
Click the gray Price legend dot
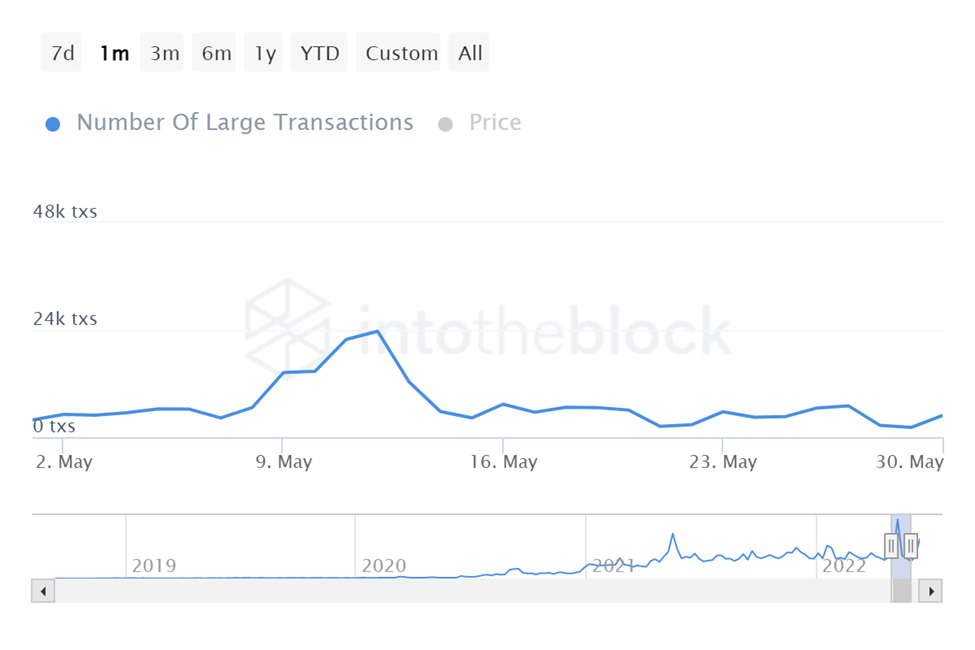(x=446, y=124)
